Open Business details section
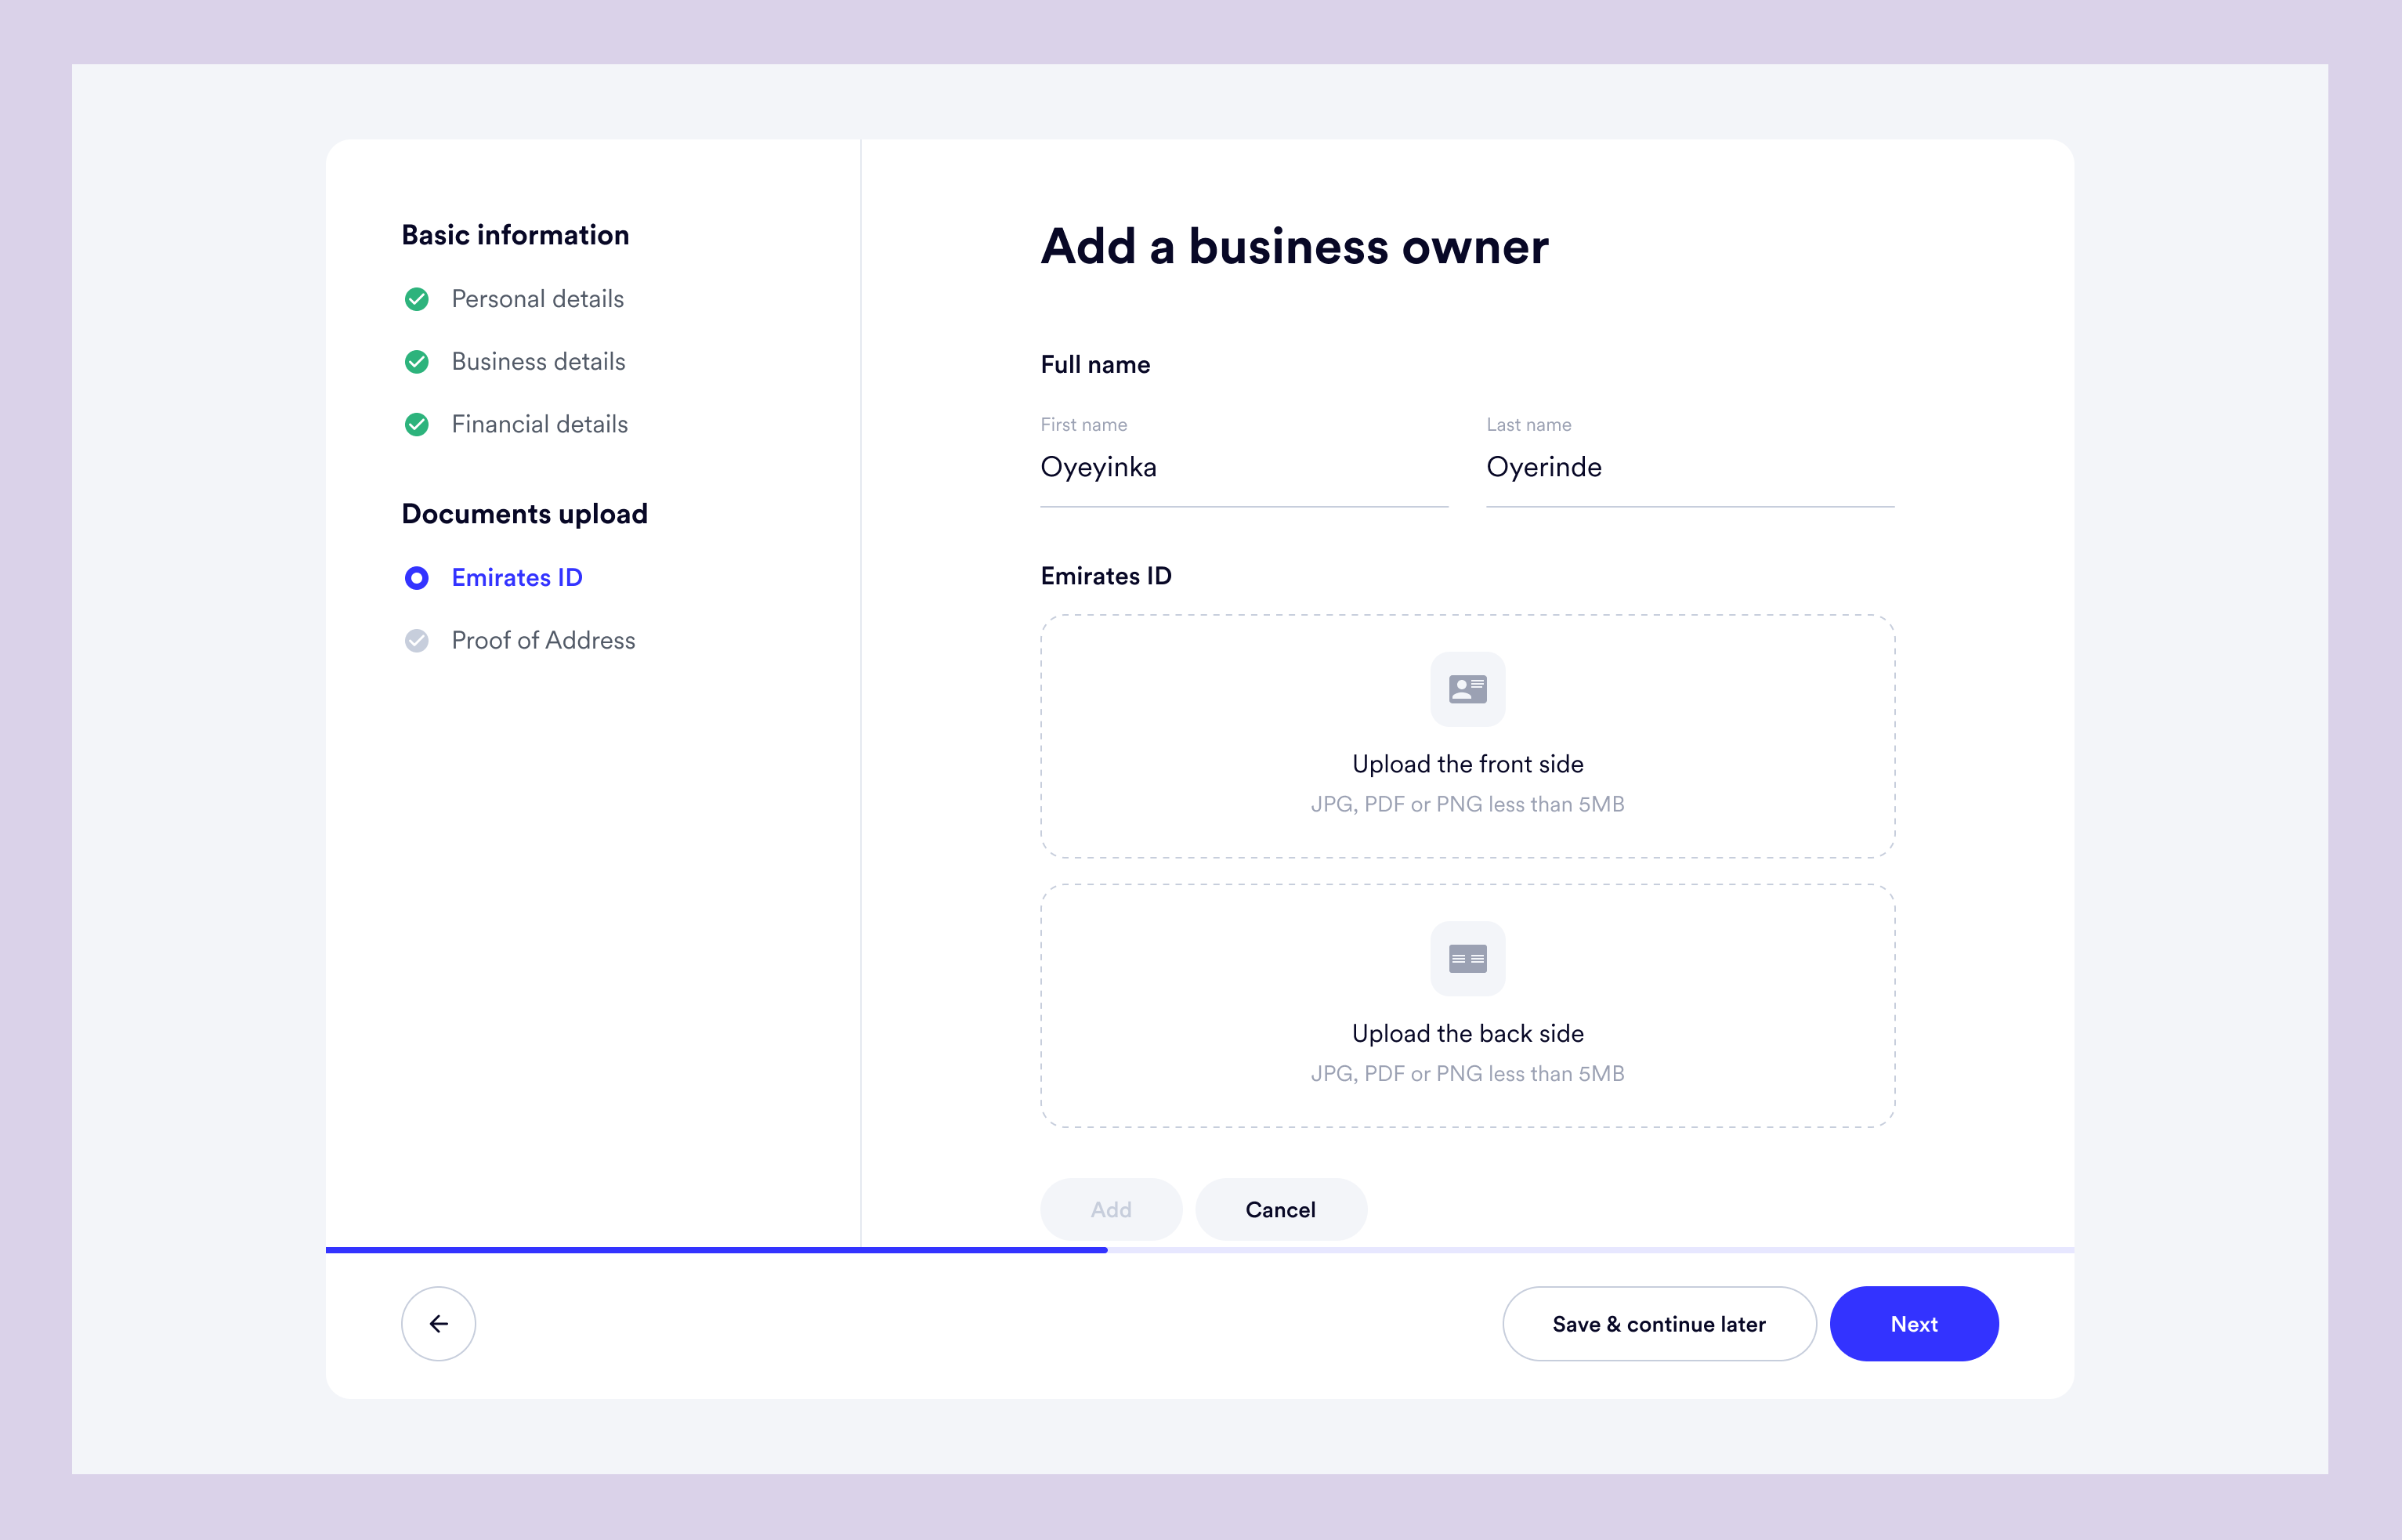Screen dimensions: 2402x1540 (x=538, y=362)
